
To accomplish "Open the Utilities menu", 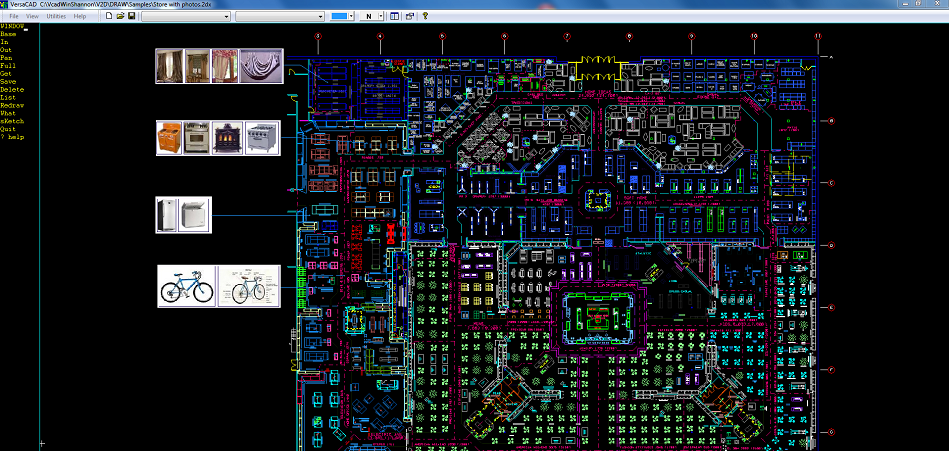I will pos(57,17).
